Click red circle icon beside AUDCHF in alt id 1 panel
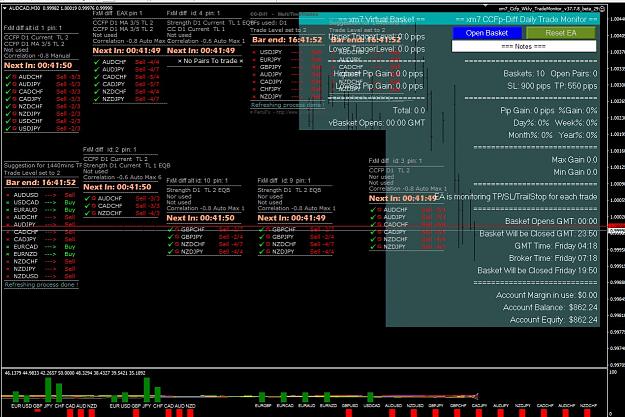The width and height of the screenshot is (625, 417). [x=14, y=77]
